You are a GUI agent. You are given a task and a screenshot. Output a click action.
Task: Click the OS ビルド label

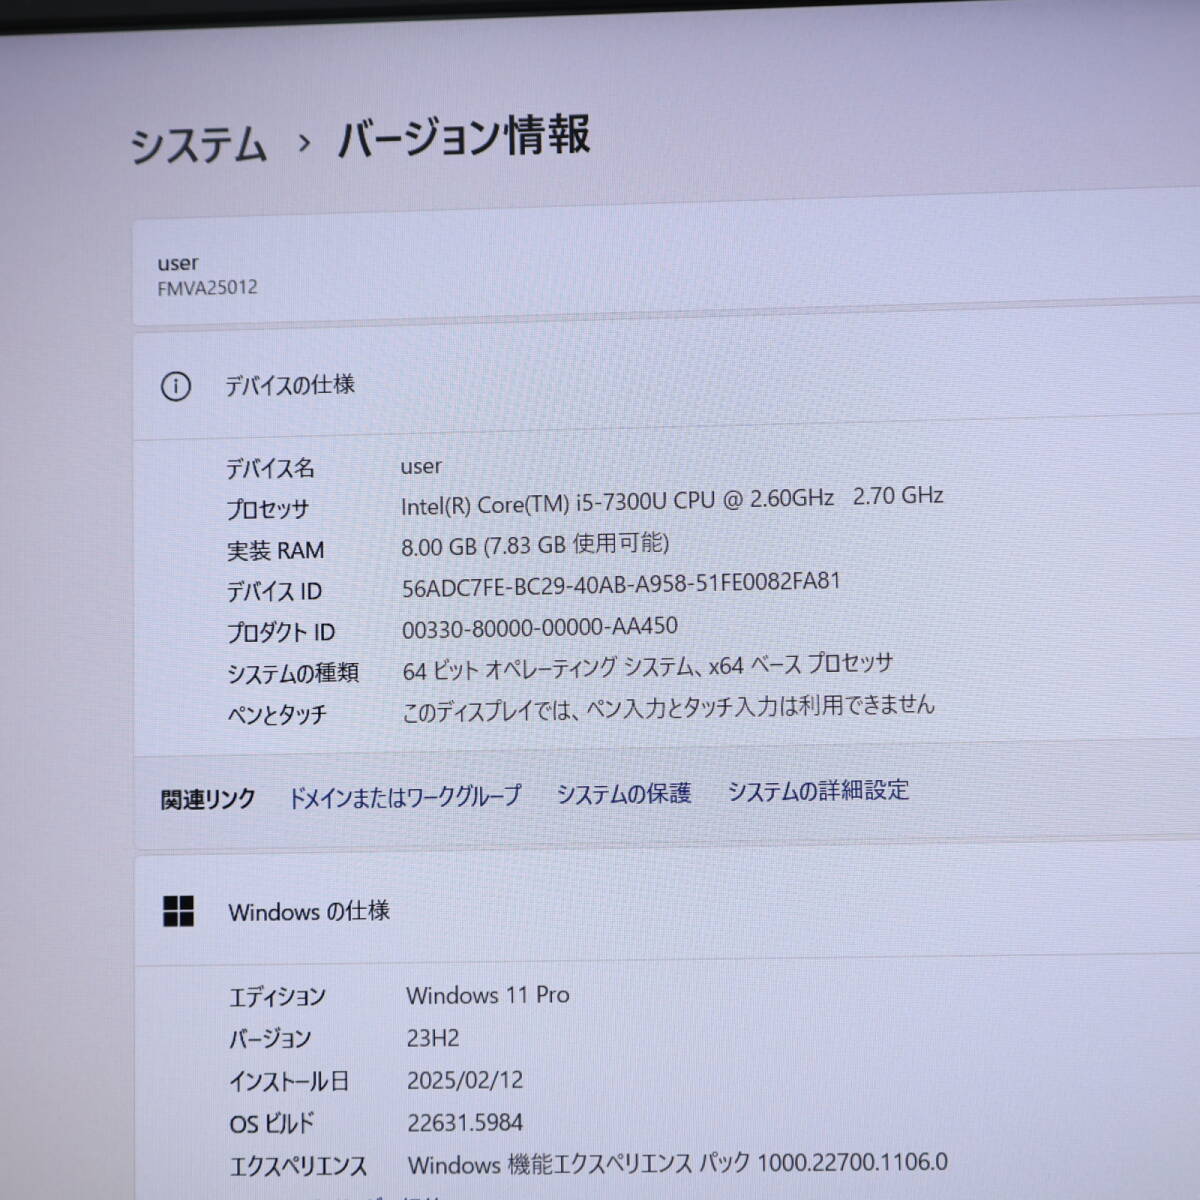tap(272, 1124)
